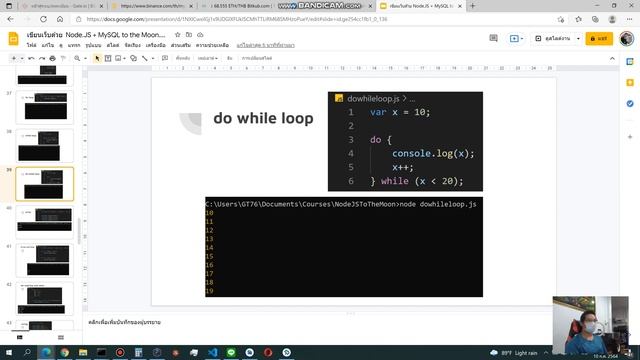
Task: Star the presentation title
Action: [178, 35]
